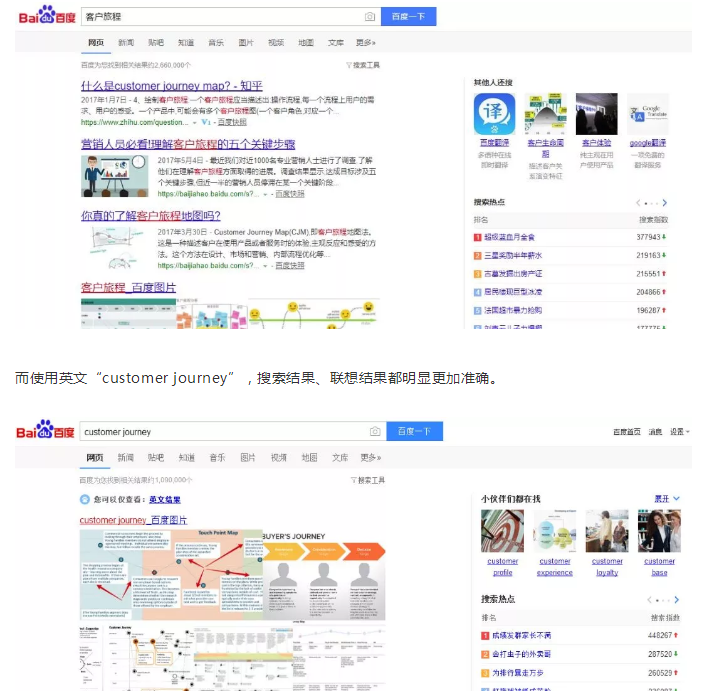Open image search camera icon in 客户旅程 box

[370, 17]
